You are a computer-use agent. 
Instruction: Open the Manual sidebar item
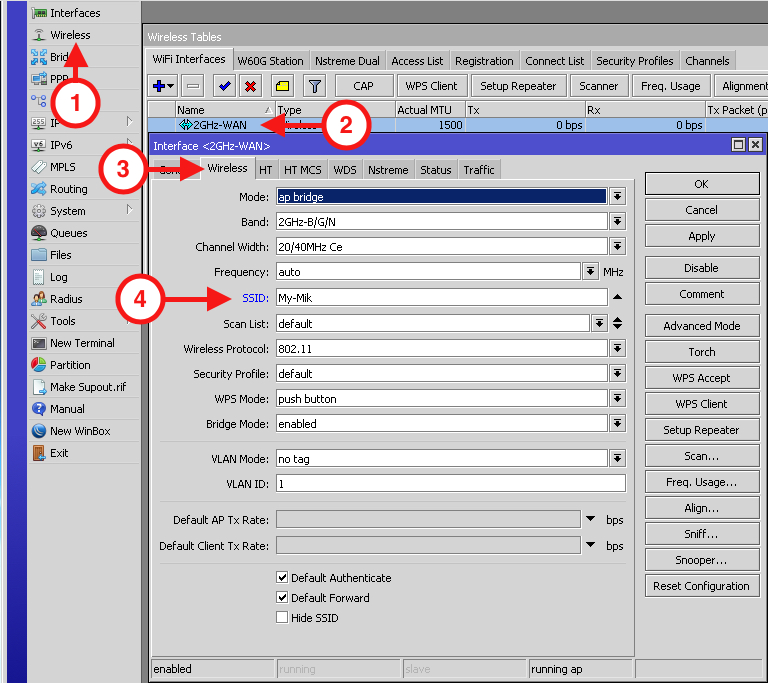(x=84, y=409)
